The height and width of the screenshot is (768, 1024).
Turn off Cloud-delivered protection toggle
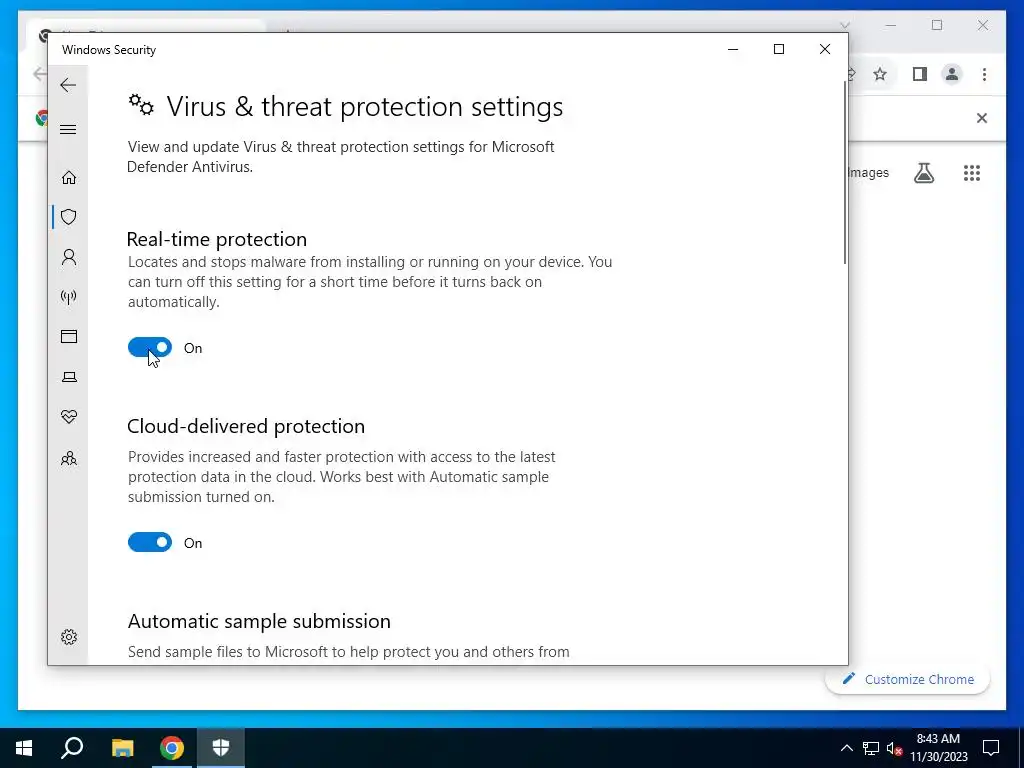coord(150,542)
